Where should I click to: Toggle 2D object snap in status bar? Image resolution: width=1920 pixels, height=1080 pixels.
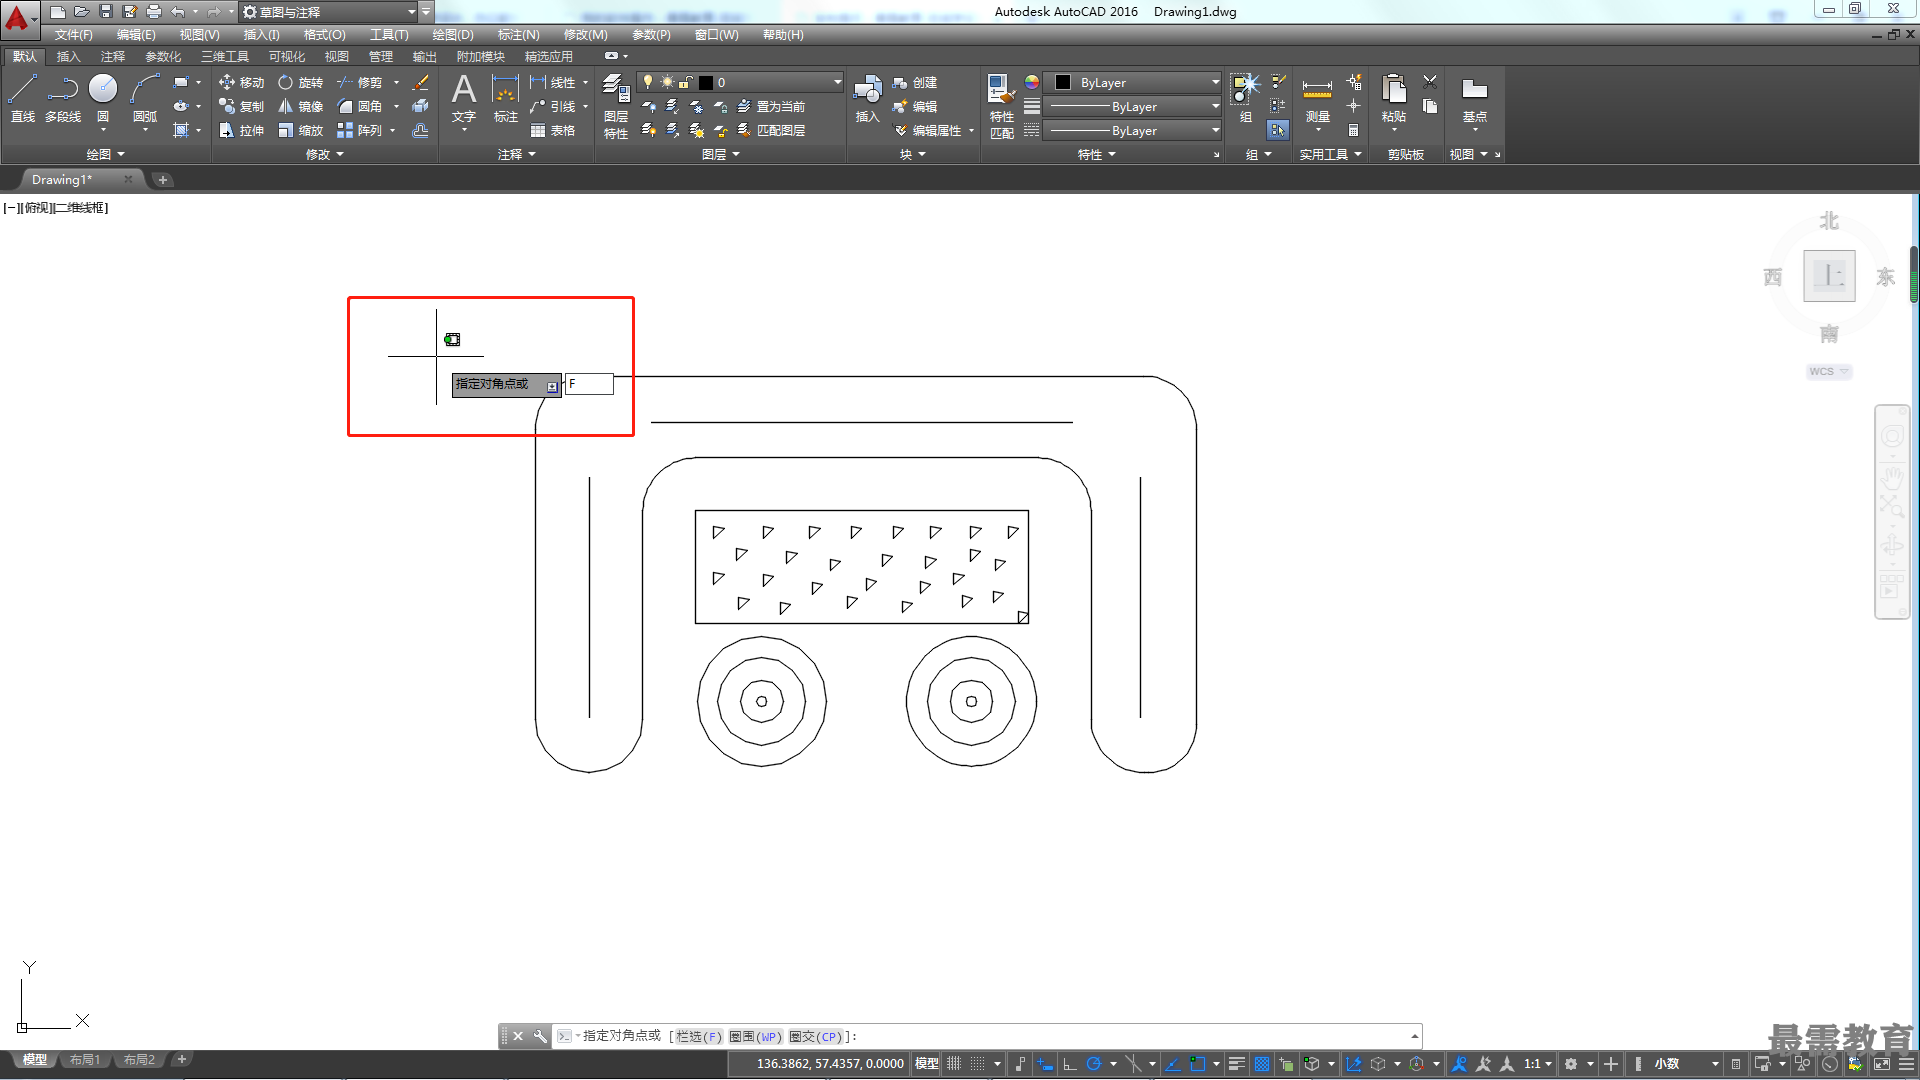[x=1197, y=1064]
